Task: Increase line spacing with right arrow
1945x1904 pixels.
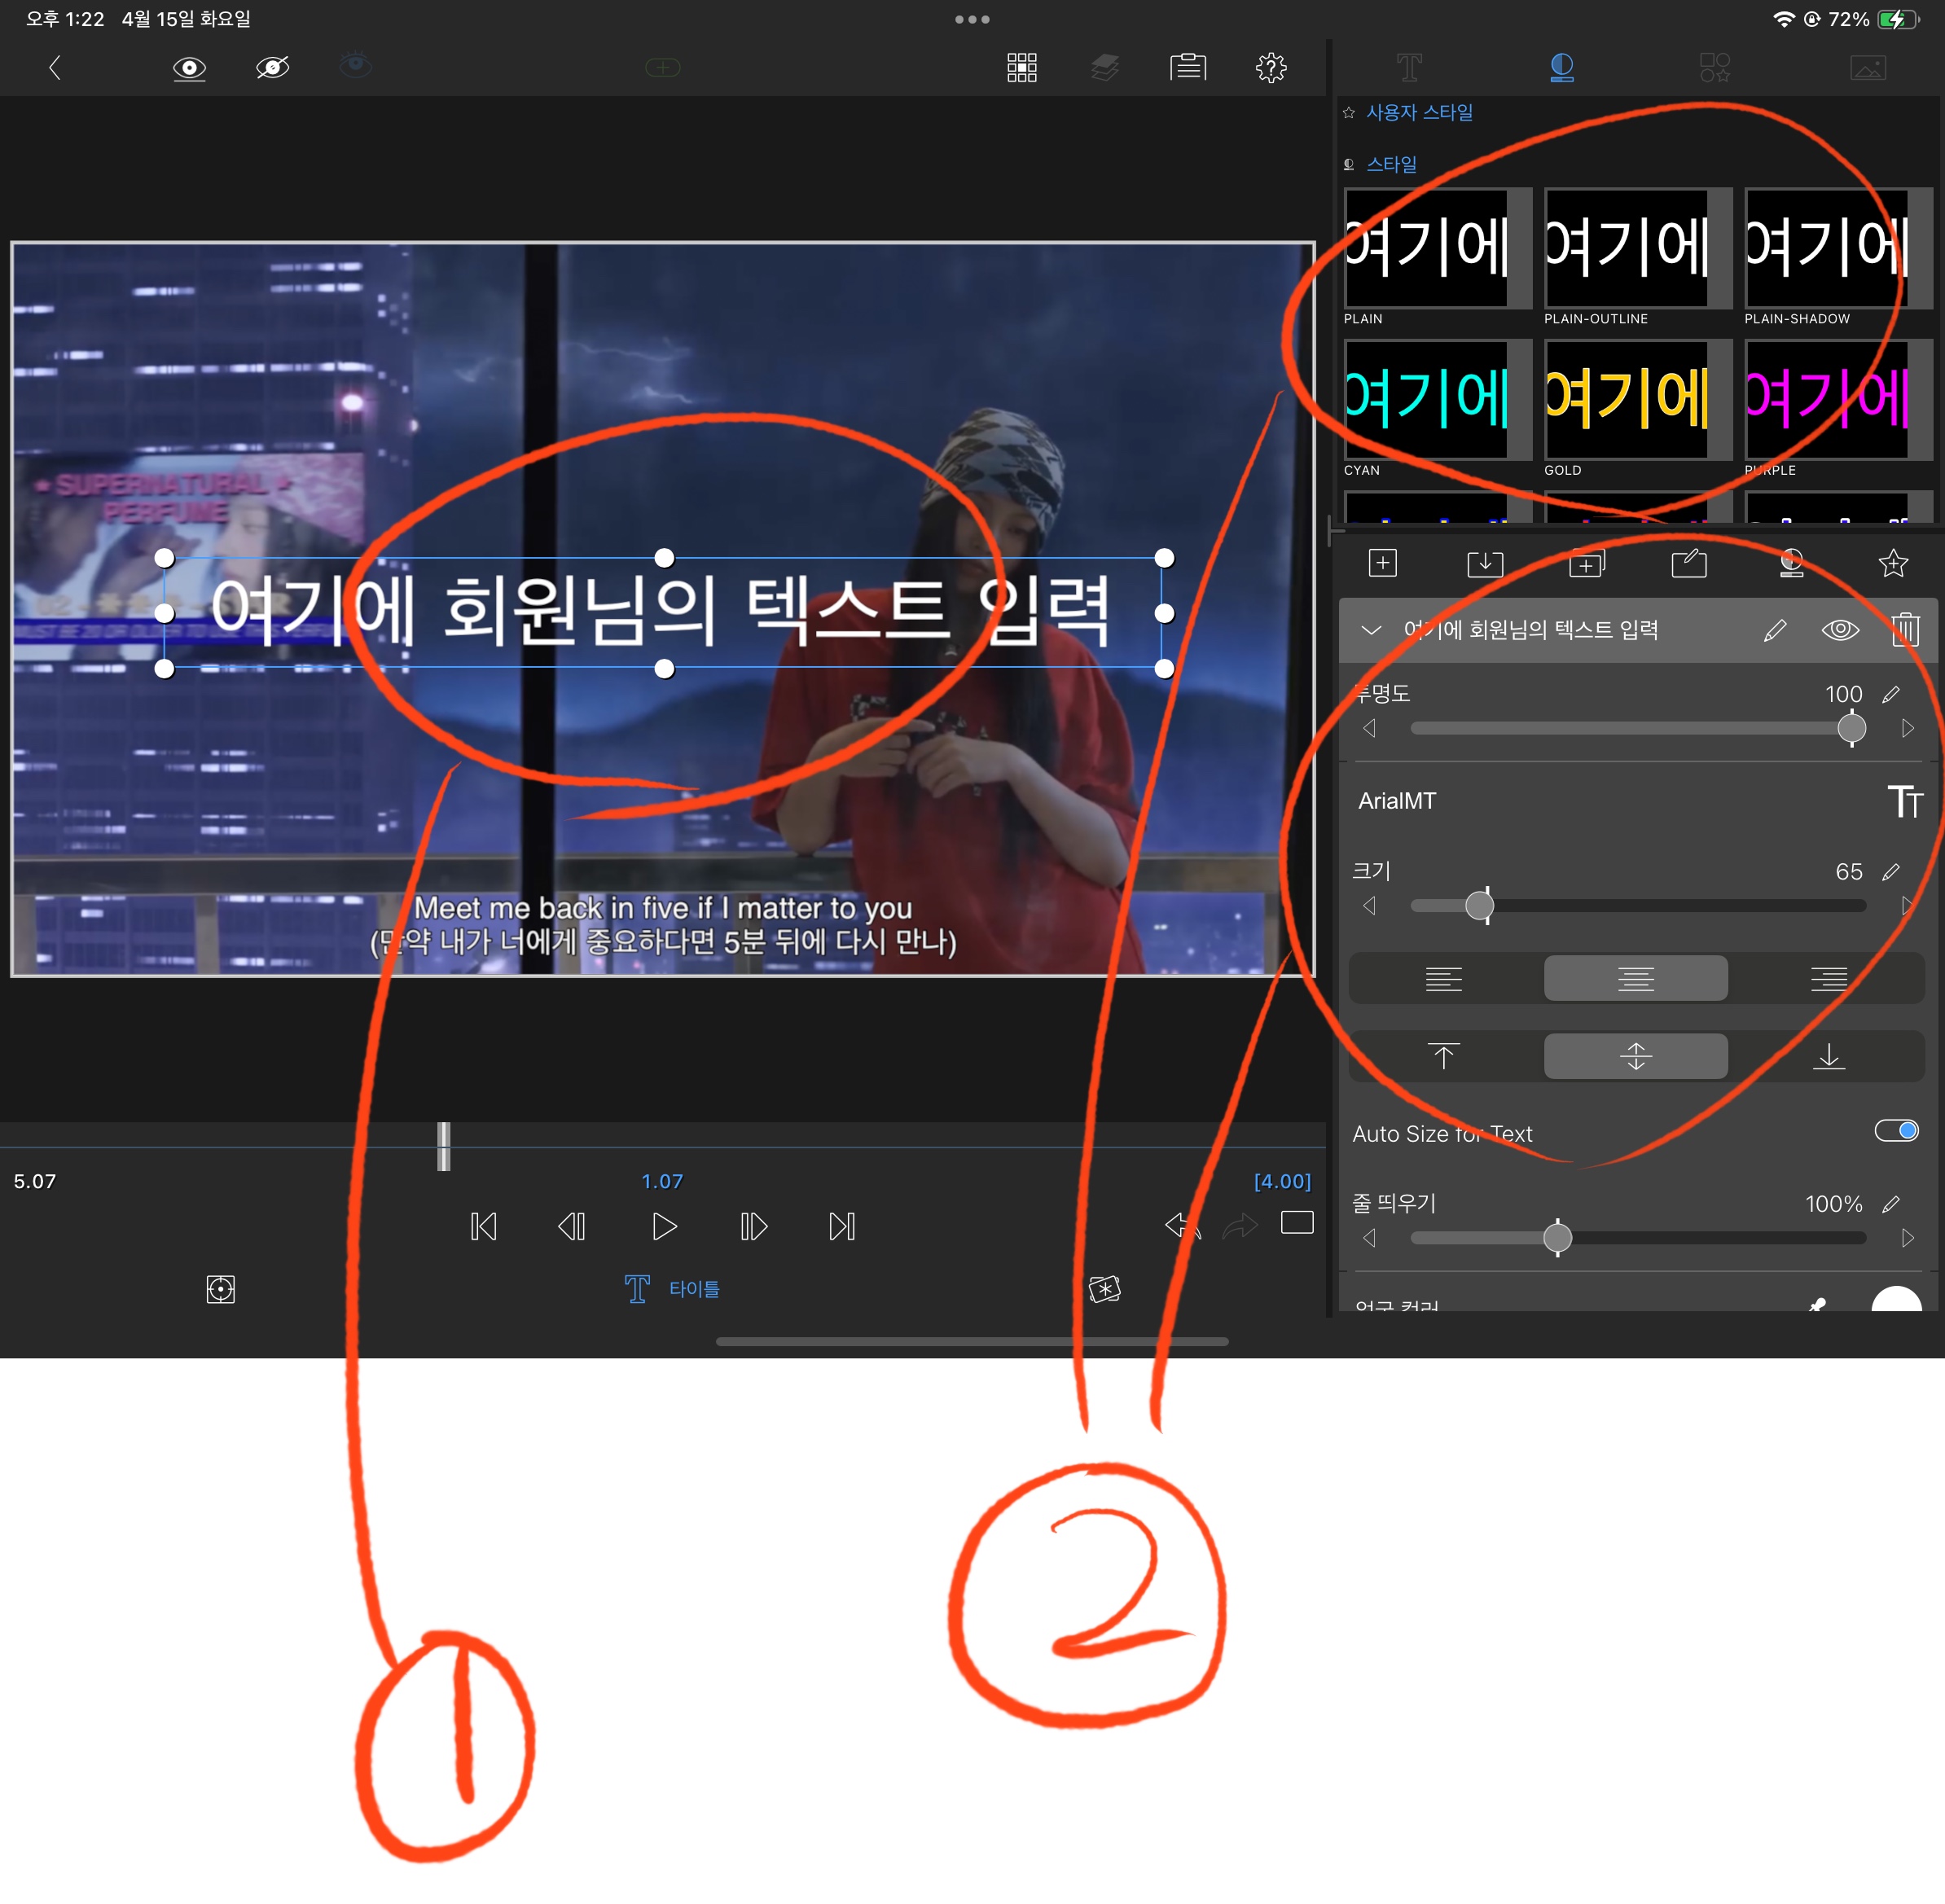Action: tap(1907, 1238)
